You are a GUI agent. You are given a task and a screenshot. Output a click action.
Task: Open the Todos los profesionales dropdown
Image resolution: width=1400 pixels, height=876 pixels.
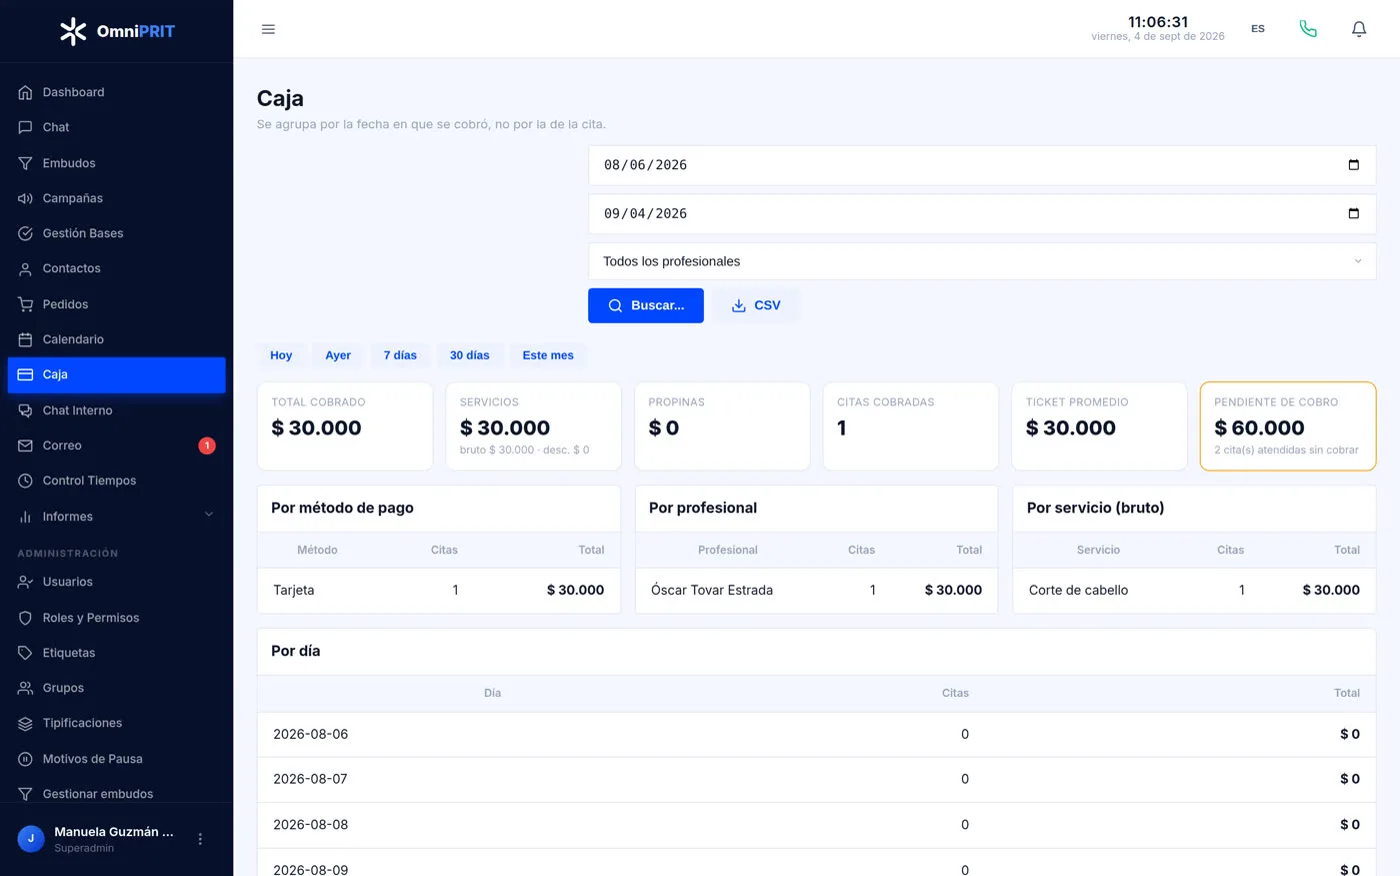click(x=982, y=261)
